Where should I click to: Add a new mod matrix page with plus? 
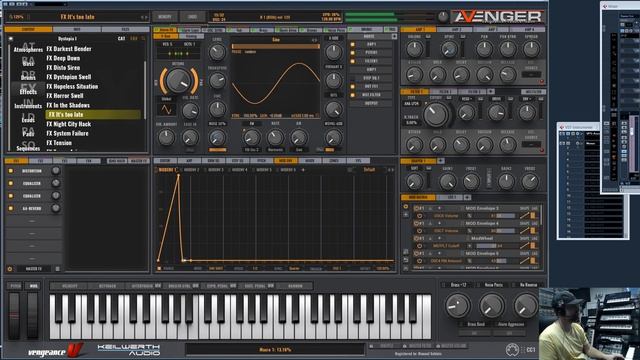pyautogui.click(x=467, y=197)
